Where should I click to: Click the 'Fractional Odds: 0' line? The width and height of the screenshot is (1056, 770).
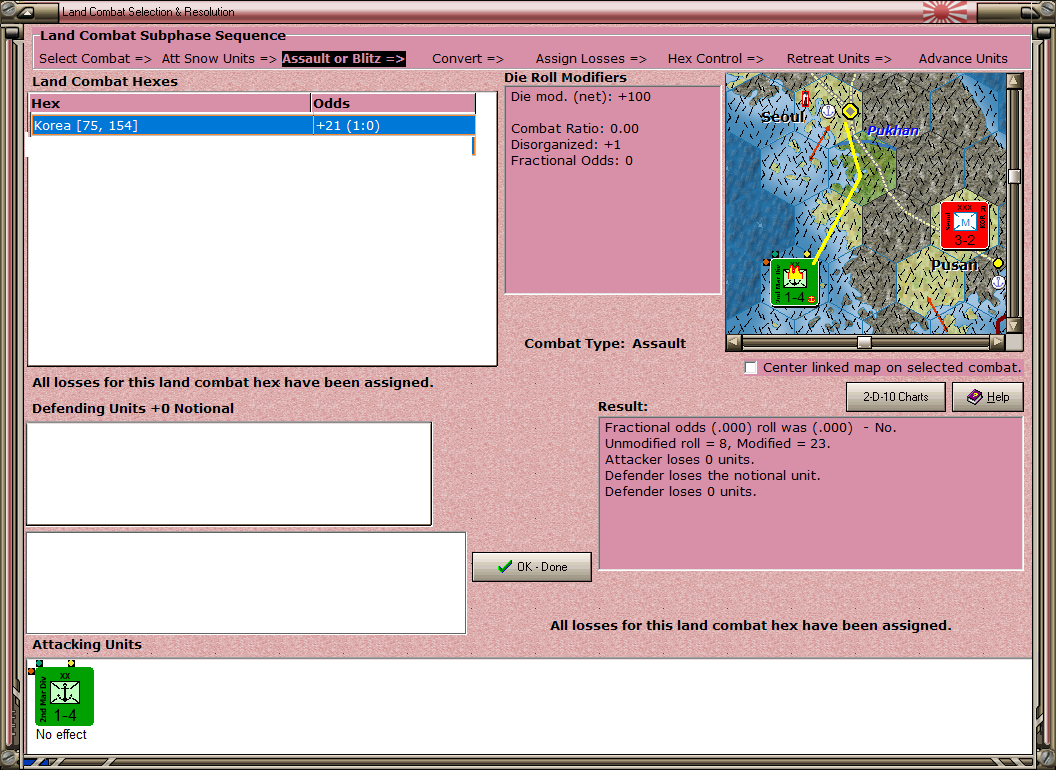(x=572, y=160)
